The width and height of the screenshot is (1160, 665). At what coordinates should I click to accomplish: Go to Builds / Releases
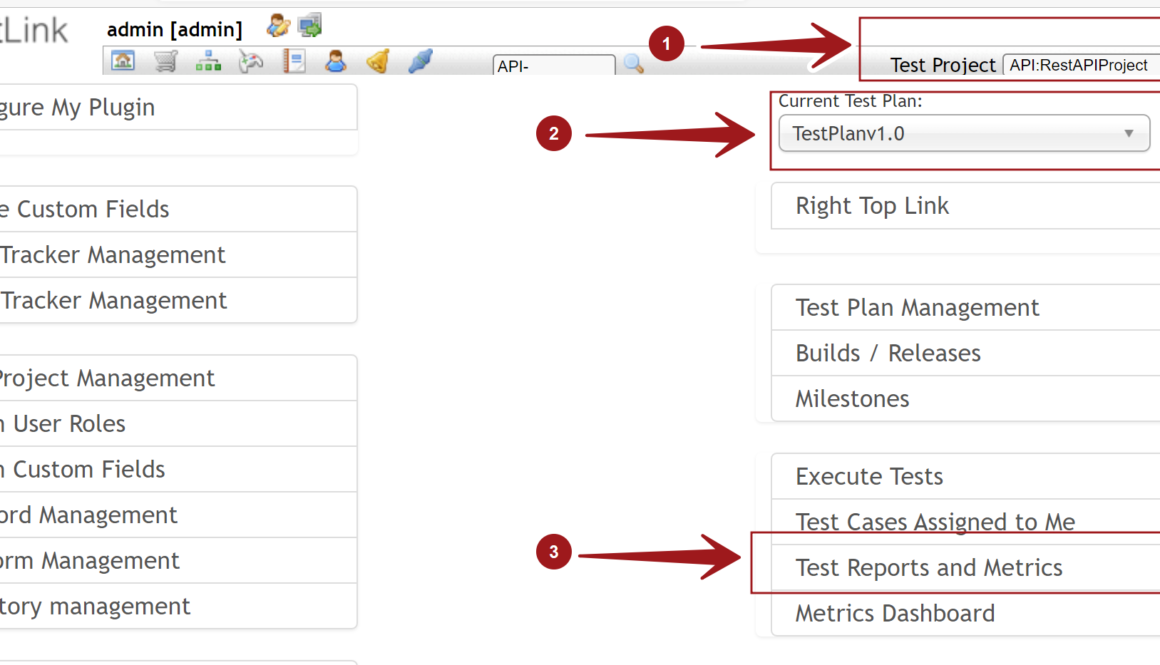coord(888,353)
